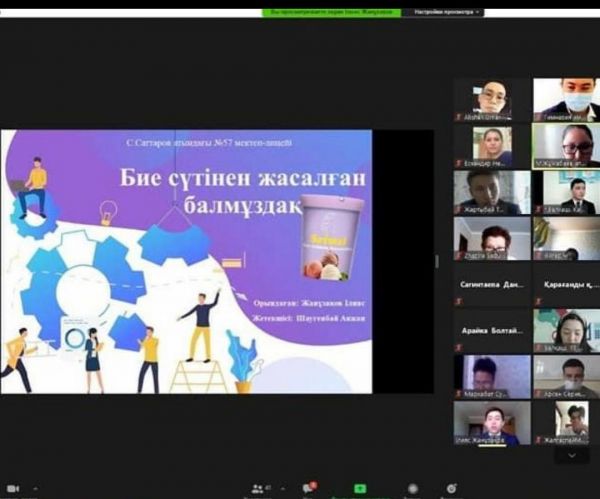600x499 pixels.
Task: Select the Қарағанды participant tile
Action: point(566,283)
